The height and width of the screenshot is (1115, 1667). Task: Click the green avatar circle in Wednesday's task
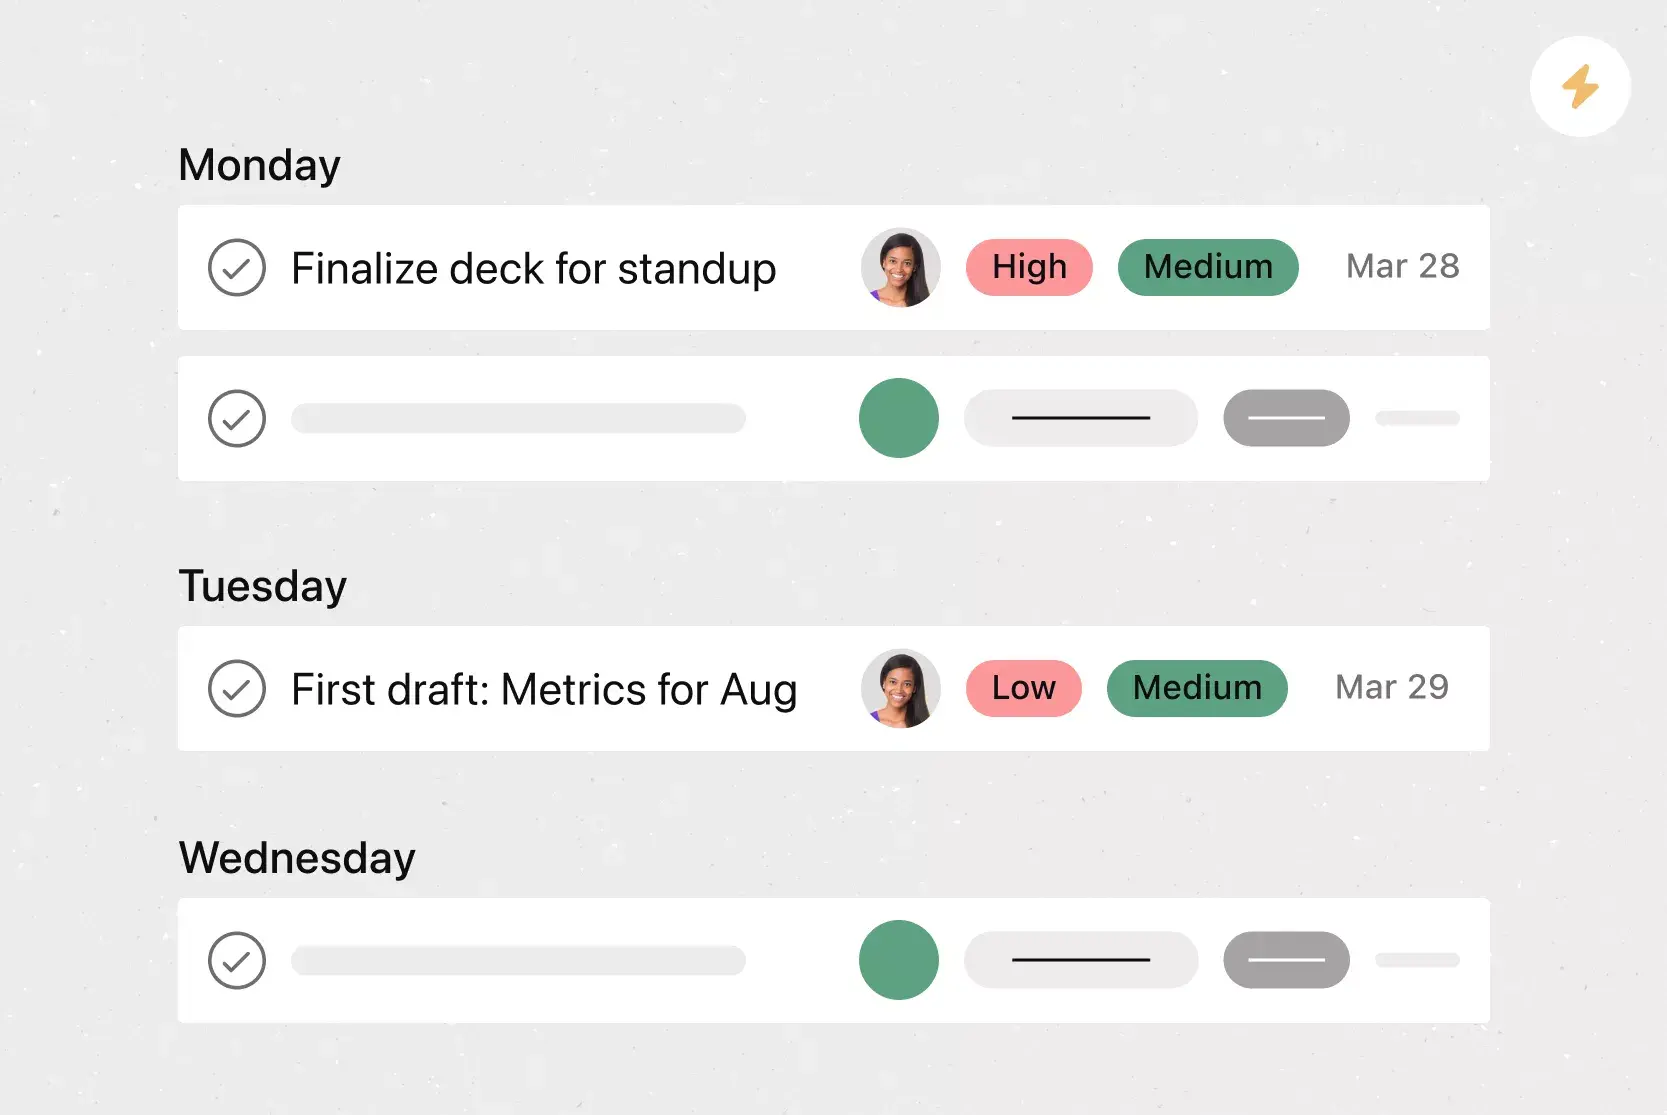click(899, 960)
